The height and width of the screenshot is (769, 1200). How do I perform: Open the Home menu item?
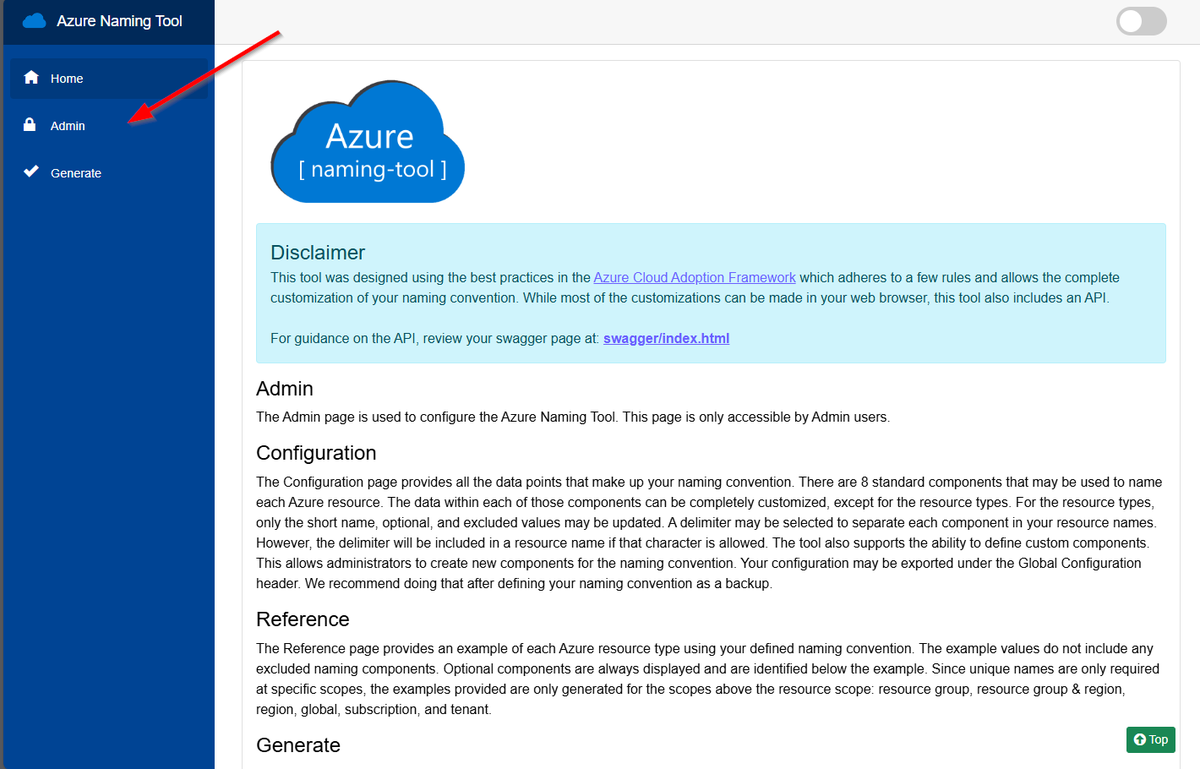pos(109,78)
